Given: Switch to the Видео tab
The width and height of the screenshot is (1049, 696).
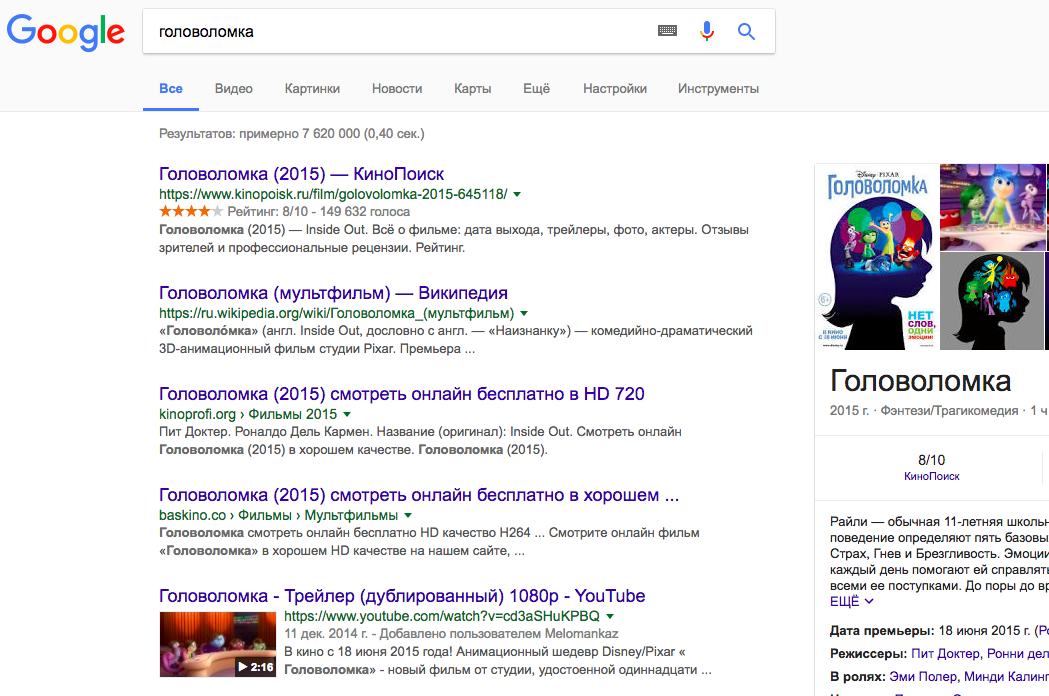Looking at the screenshot, I should click(233, 89).
